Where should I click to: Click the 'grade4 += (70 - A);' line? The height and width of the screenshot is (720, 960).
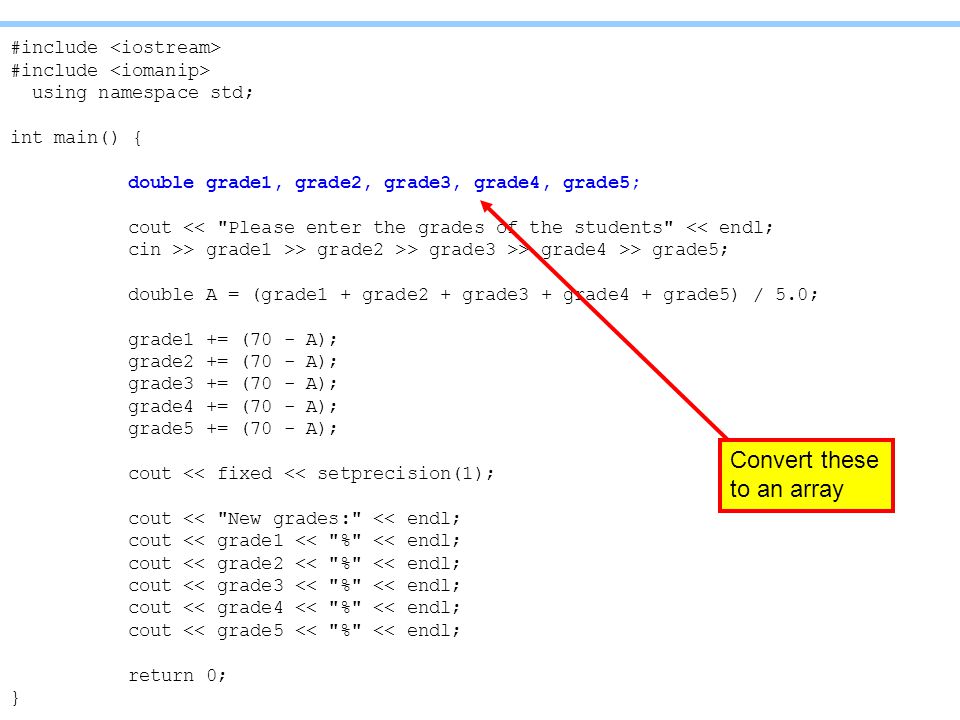pos(233,407)
